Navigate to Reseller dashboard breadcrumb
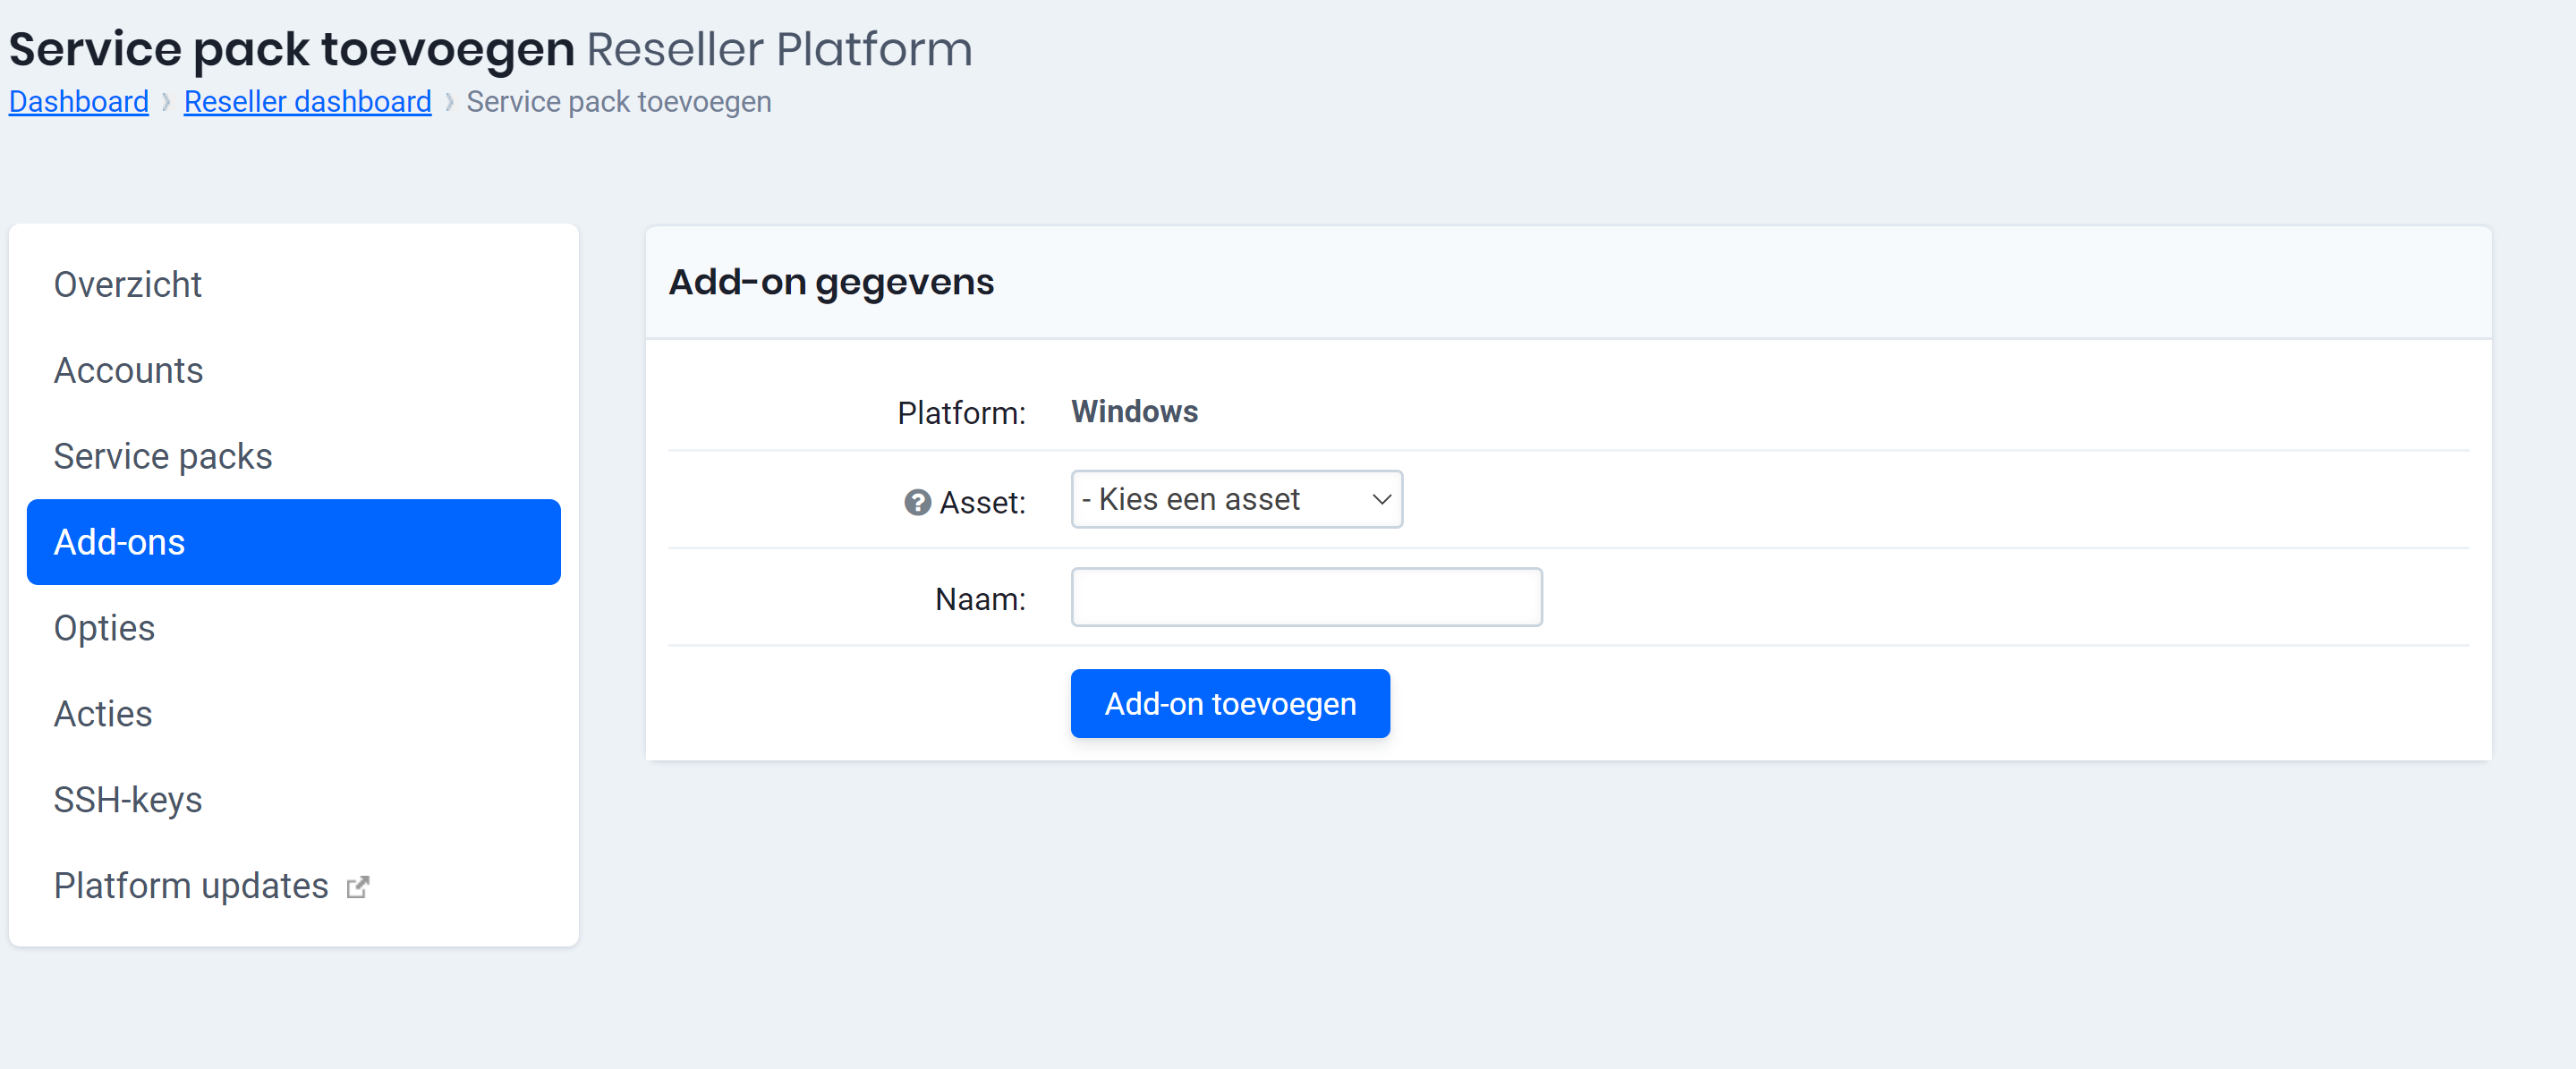This screenshot has width=2576, height=1069. coord(307,101)
